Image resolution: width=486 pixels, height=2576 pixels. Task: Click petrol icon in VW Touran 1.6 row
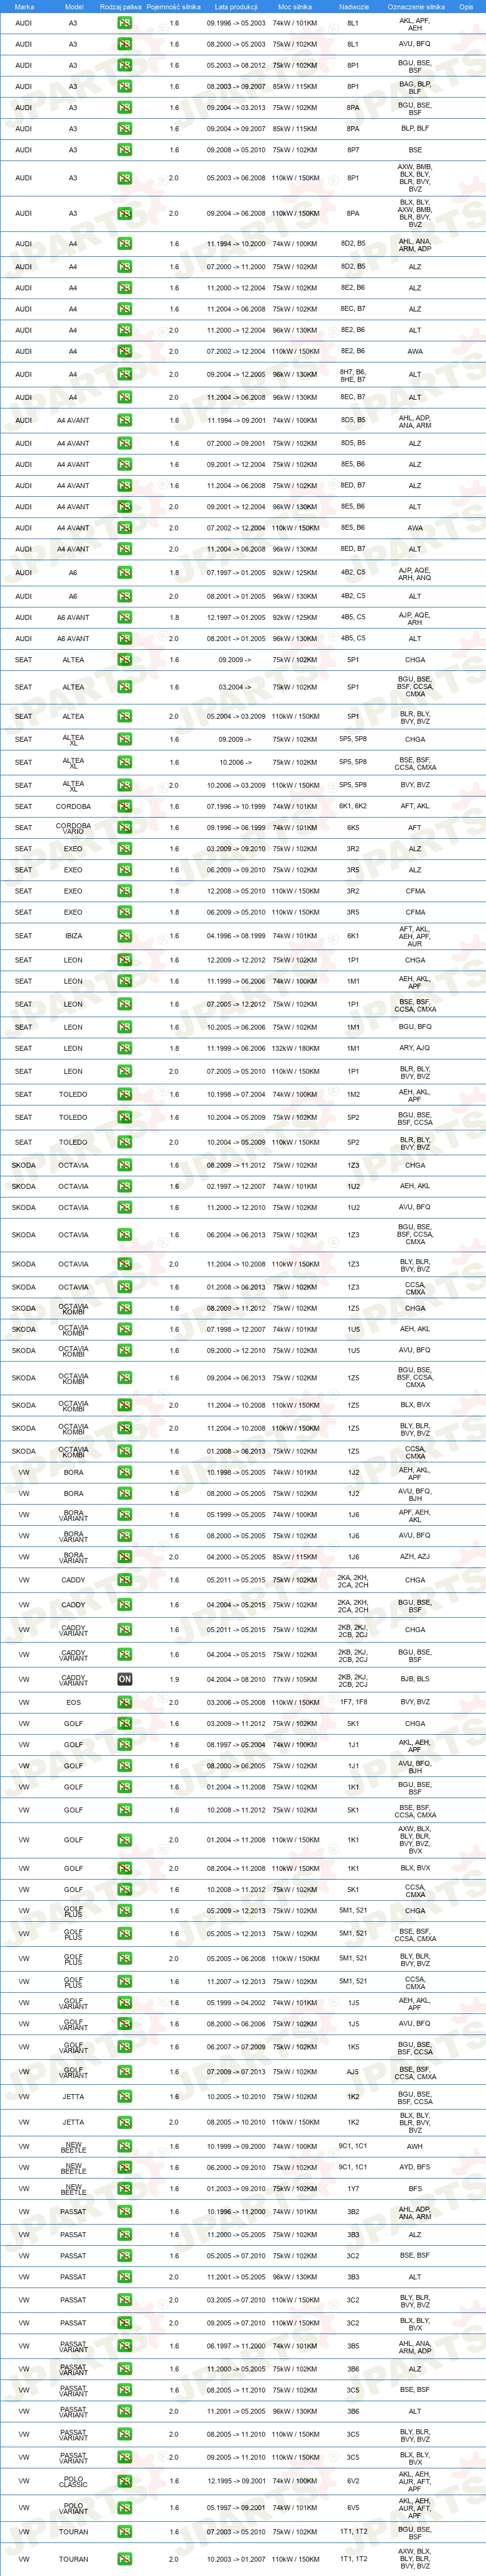tap(124, 2532)
